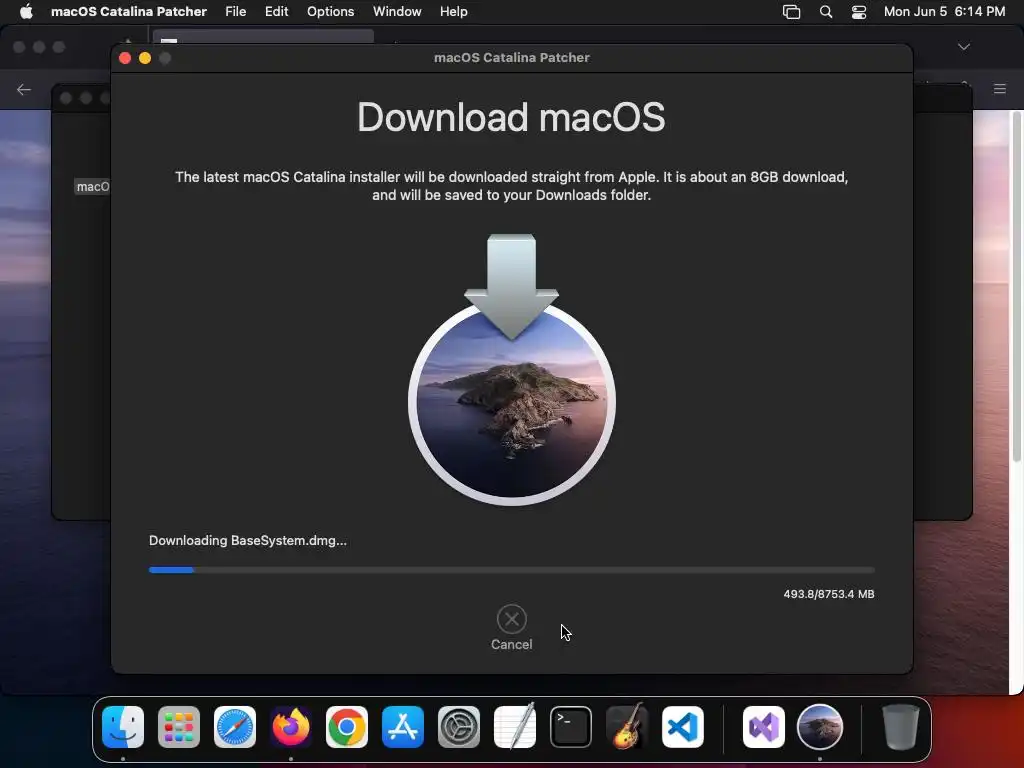Open the File menu
The width and height of the screenshot is (1024, 768).
[x=236, y=12]
